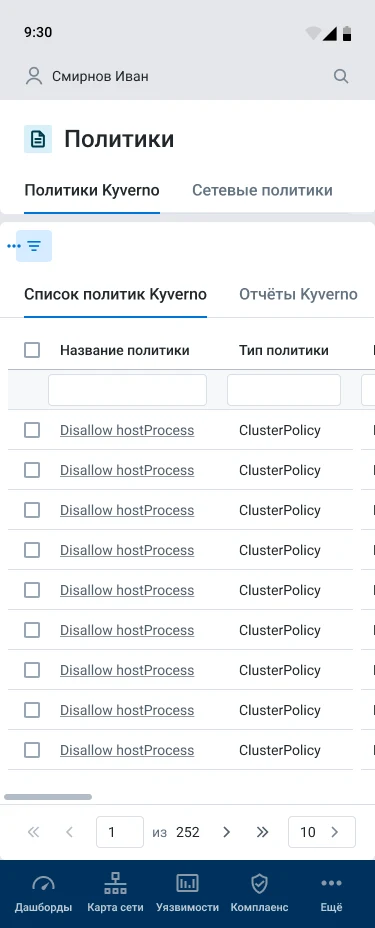Viewport: 375px width, 928px height.
Task: Go to the first page of results
Action: [33, 832]
